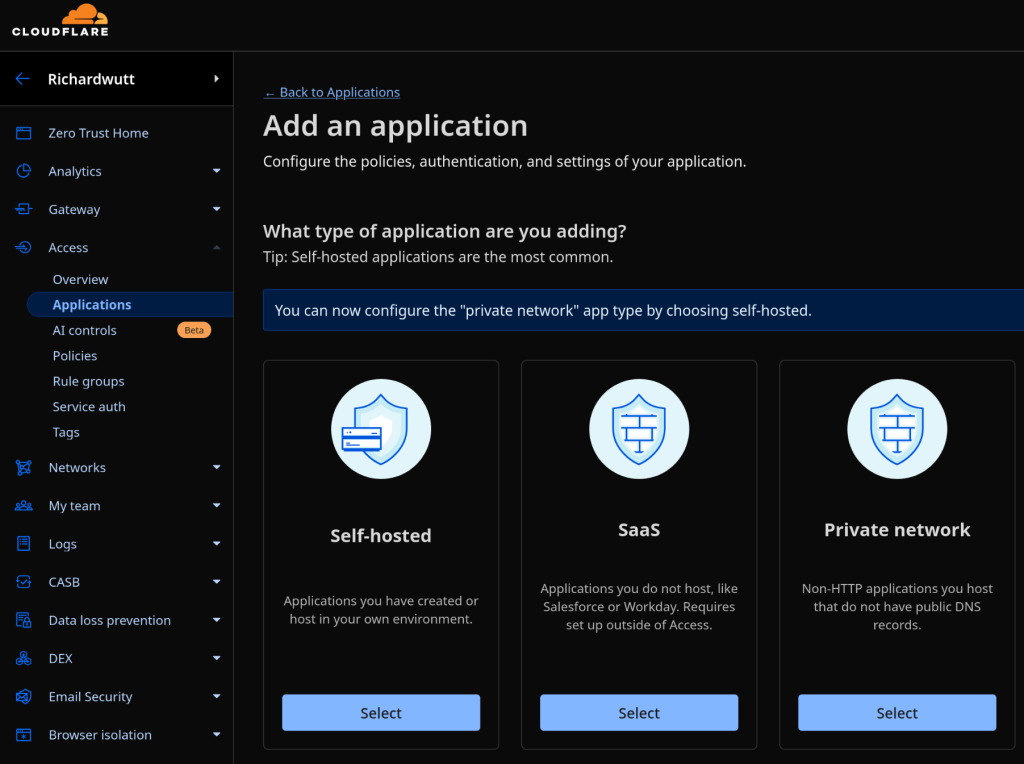The height and width of the screenshot is (764, 1024).
Task: Click the Private network shield thumbnail
Action: click(897, 429)
